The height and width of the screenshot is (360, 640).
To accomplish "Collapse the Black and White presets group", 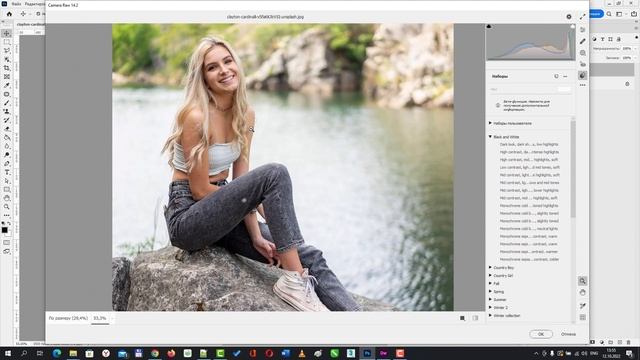I will click(490, 137).
